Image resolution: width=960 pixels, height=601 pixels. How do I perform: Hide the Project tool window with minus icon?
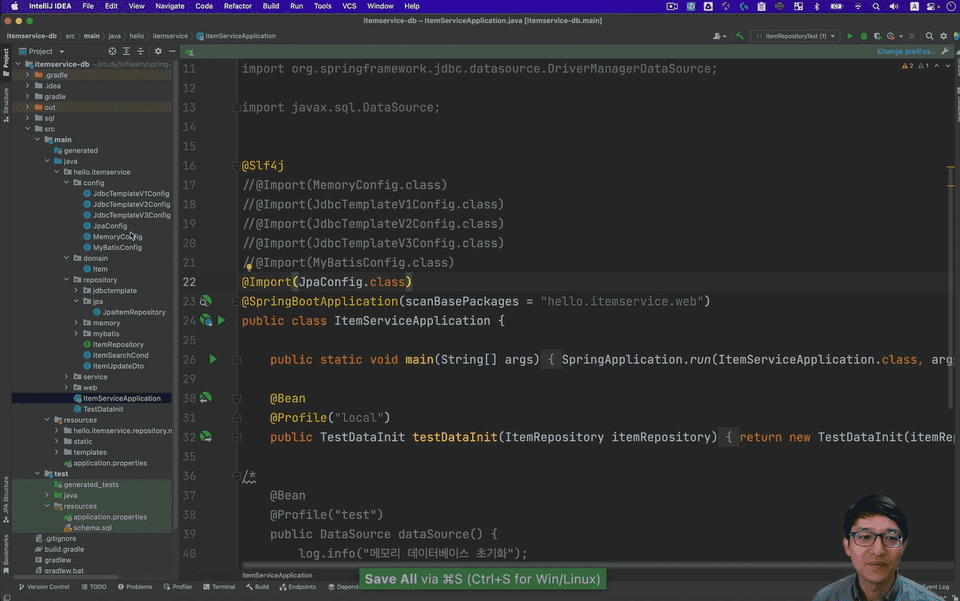(171, 51)
